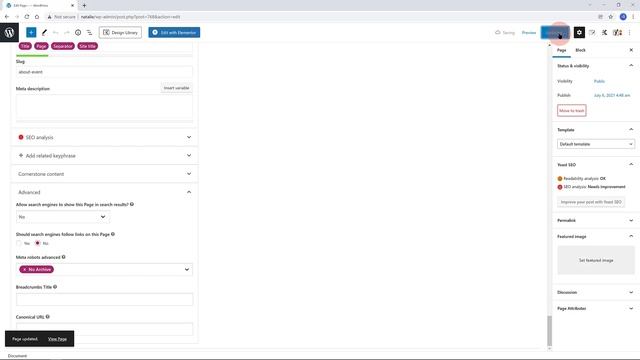Toggle the settings gear sidebar

pyautogui.click(x=579, y=32)
